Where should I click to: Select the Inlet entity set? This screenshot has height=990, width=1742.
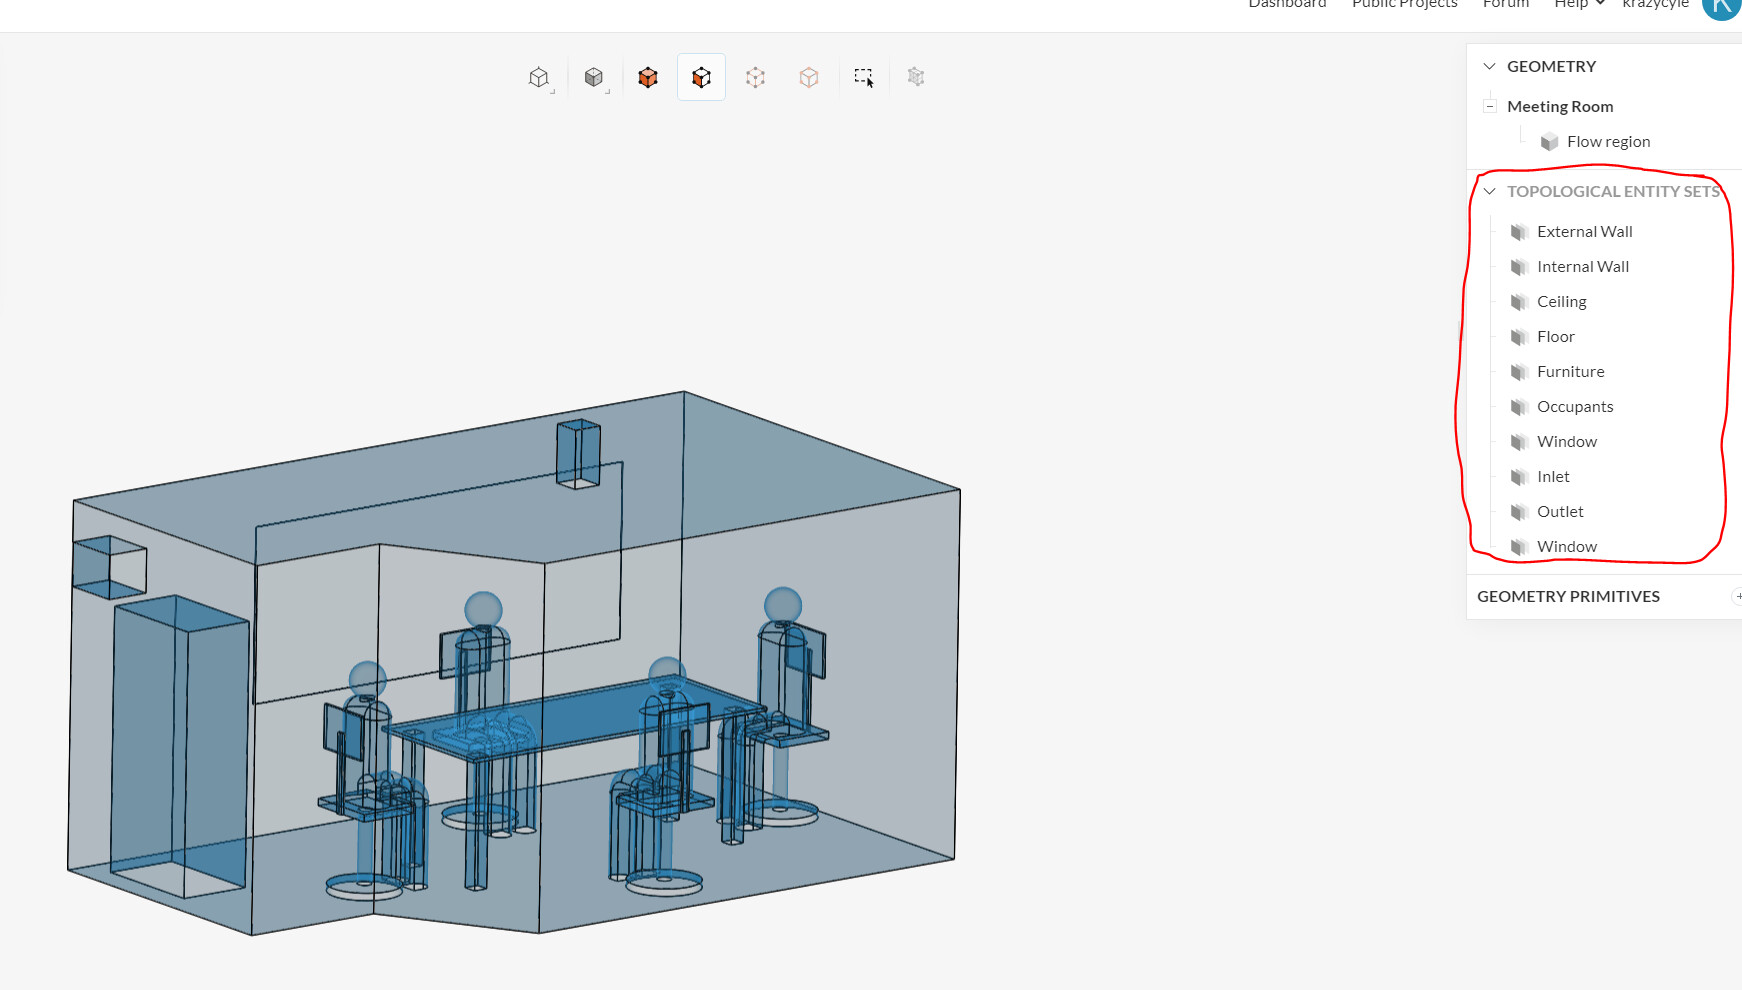(1553, 477)
